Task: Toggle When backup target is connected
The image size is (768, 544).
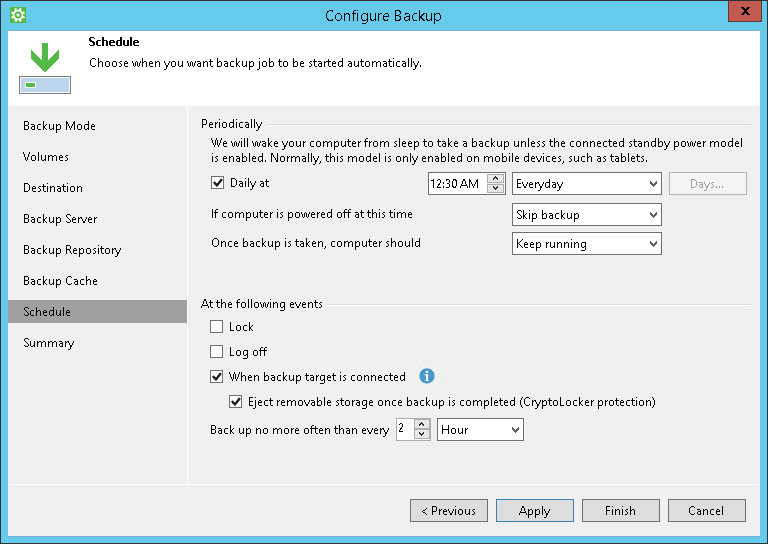Action: pyautogui.click(x=217, y=377)
